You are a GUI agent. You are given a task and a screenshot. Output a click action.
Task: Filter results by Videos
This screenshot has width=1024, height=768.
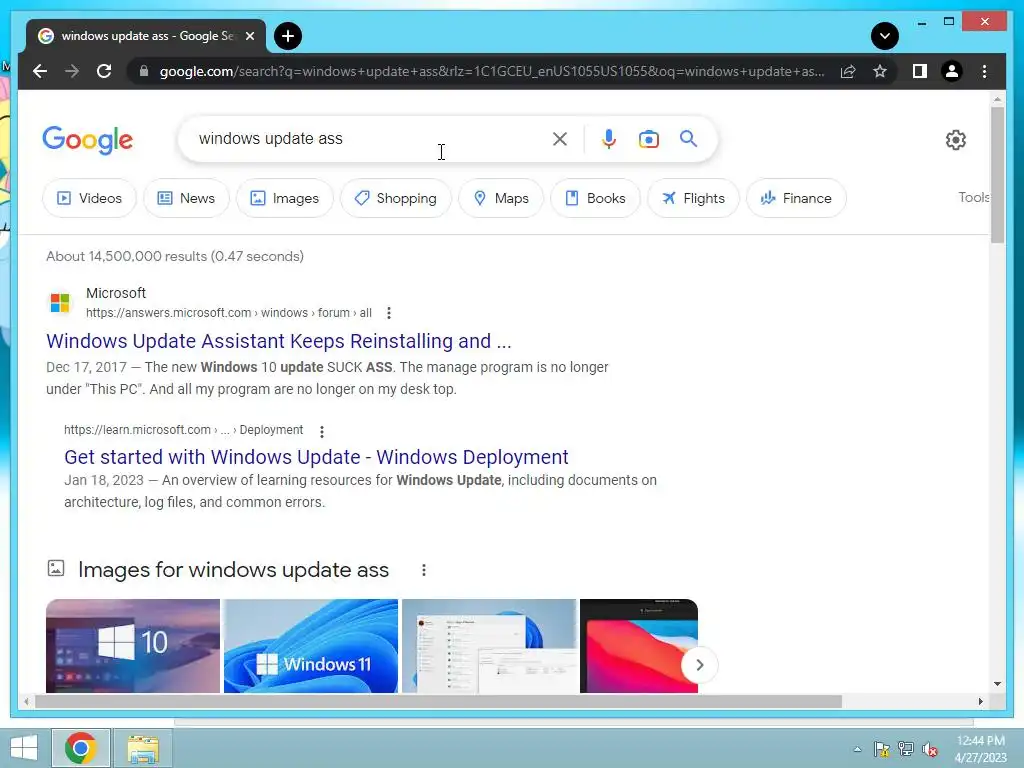(x=89, y=198)
